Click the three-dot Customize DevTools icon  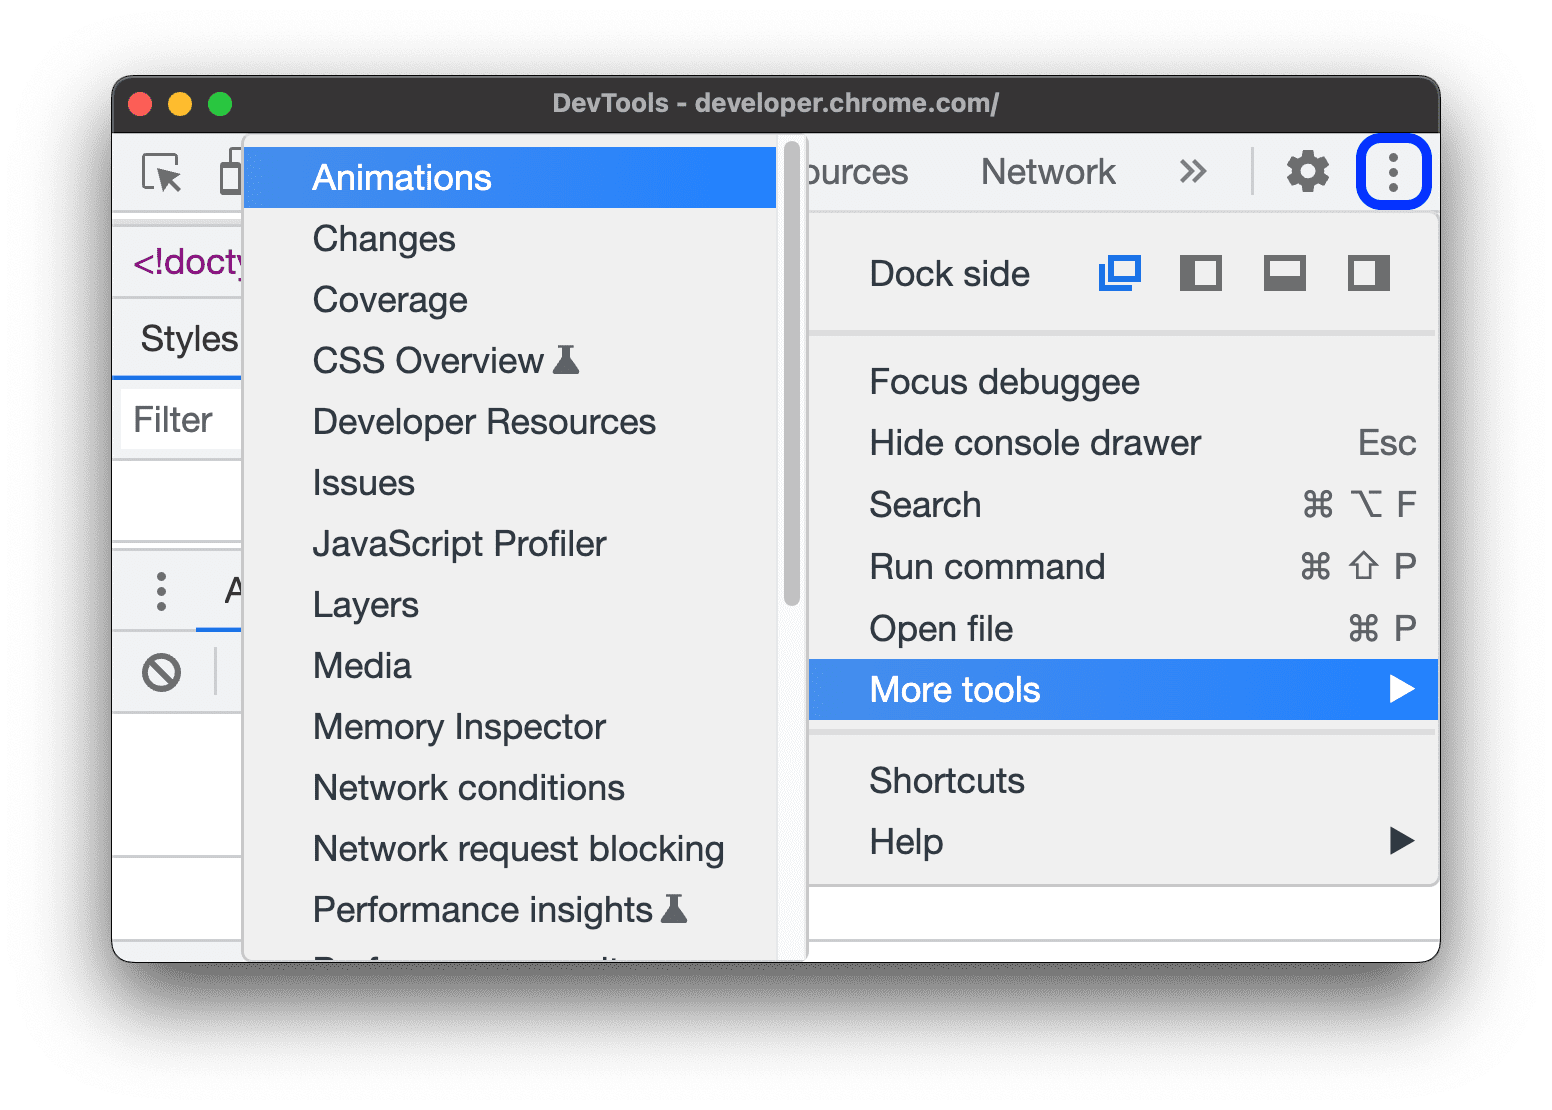[1393, 171]
